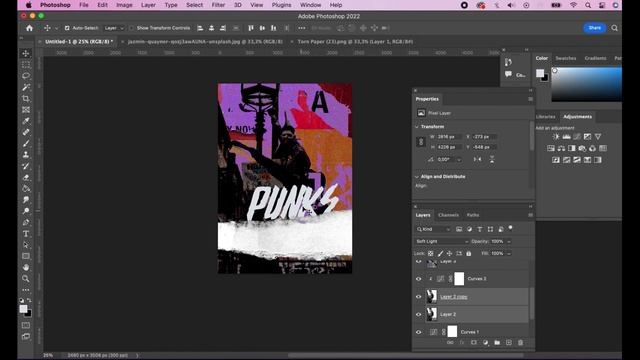Select the Pen tool
Image resolution: width=640 pixels, height=360 pixels.
pyautogui.click(x=26, y=222)
